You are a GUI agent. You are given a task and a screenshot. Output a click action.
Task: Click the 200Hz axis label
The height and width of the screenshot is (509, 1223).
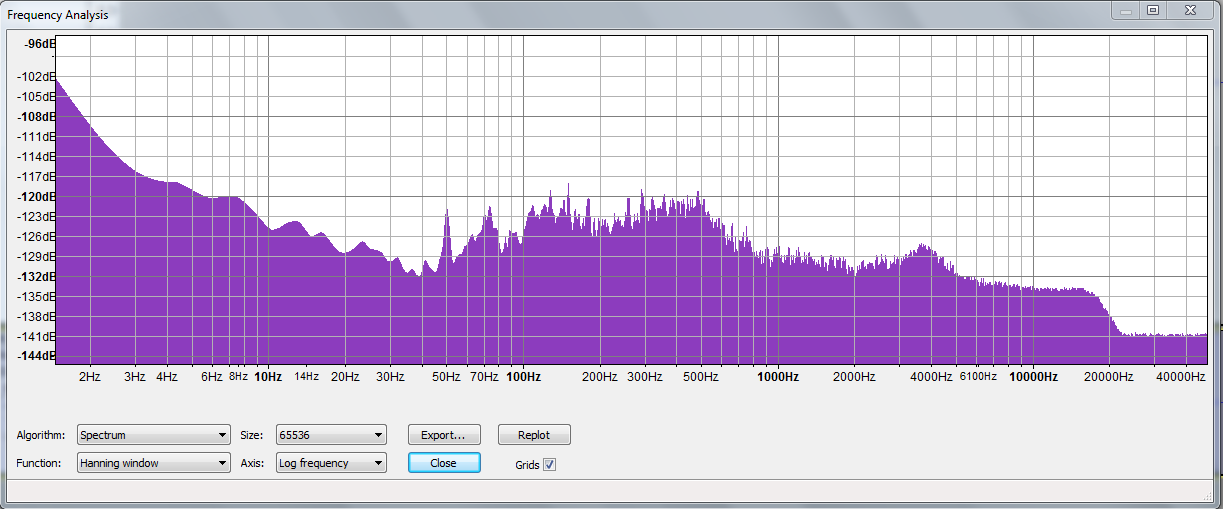click(599, 377)
